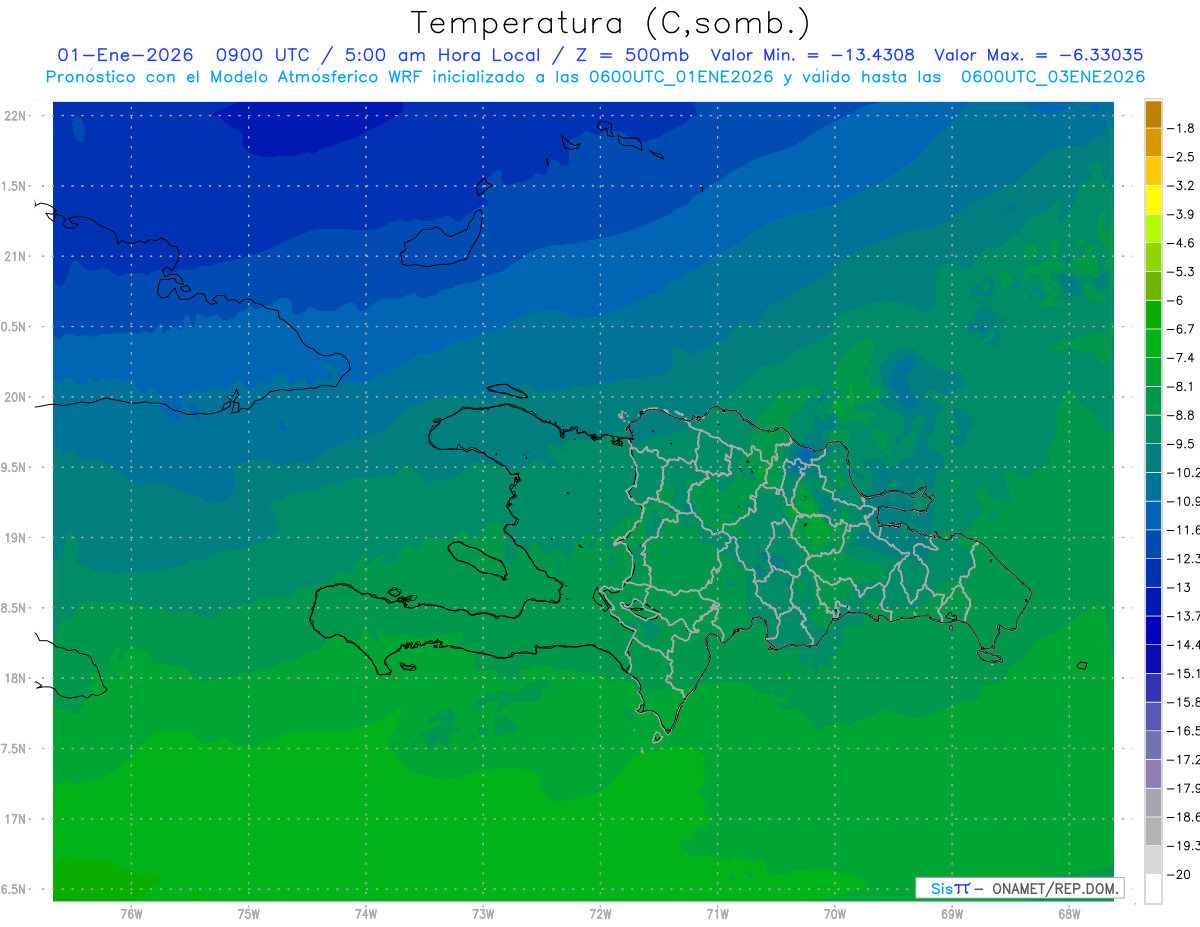
Task: Click the Sisπ ONAMET/REP.DOM. logo
Action: [x=1019, y=888]
